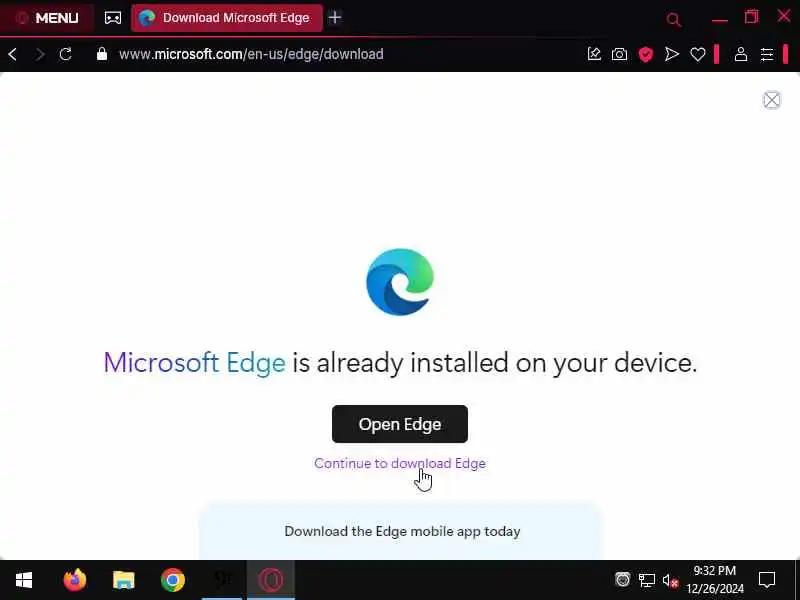Open the GX Corner gamepad icon

click(113, 18)
